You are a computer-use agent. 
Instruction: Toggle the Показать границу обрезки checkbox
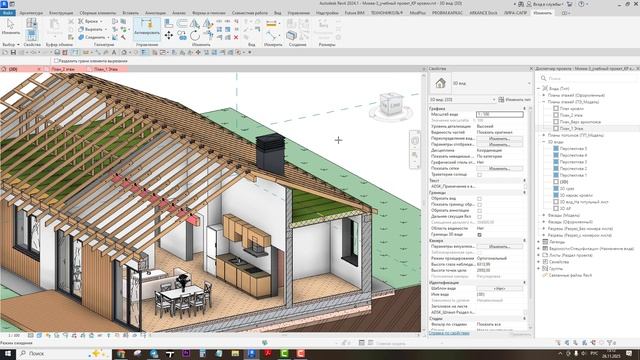click(x=479, y=205)
